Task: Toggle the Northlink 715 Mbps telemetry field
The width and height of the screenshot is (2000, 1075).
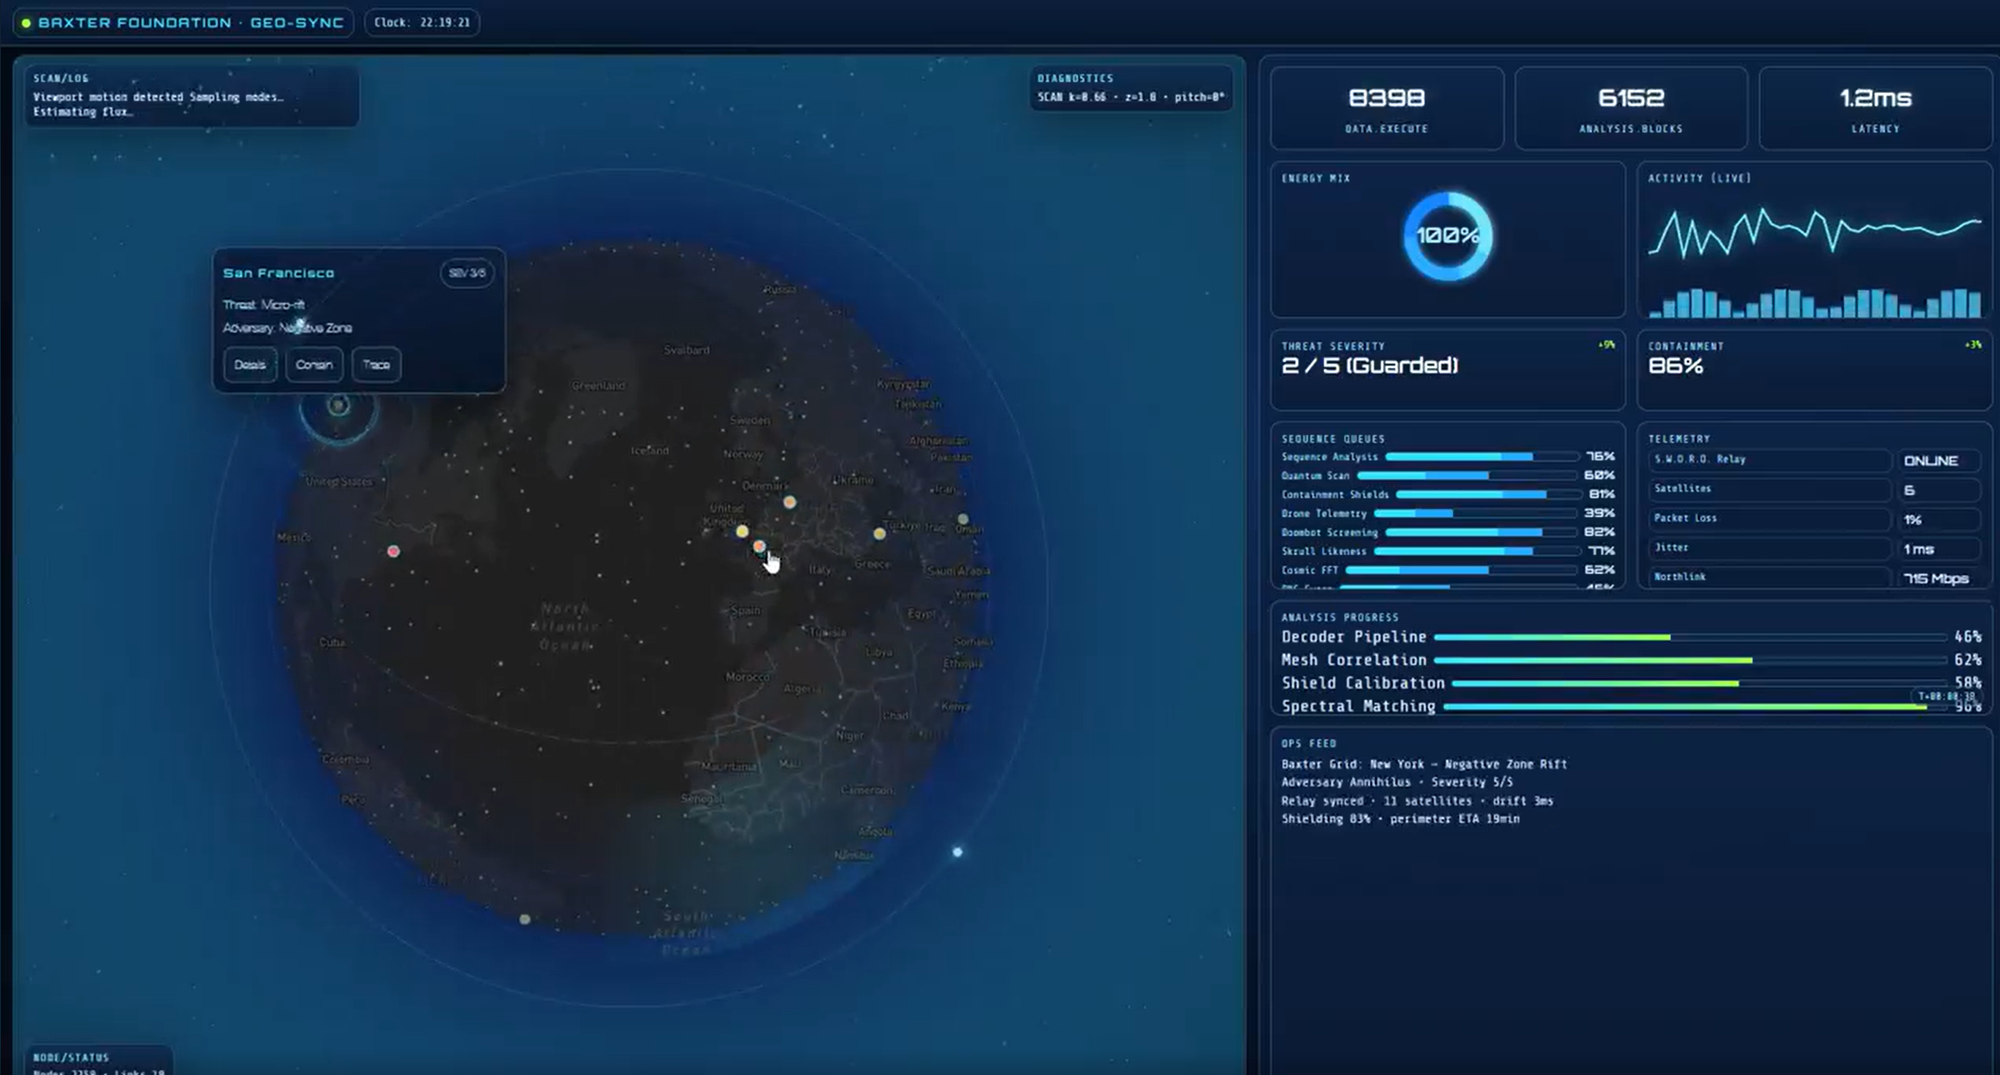Action: pyautogui.click(x=1936, y=578)
